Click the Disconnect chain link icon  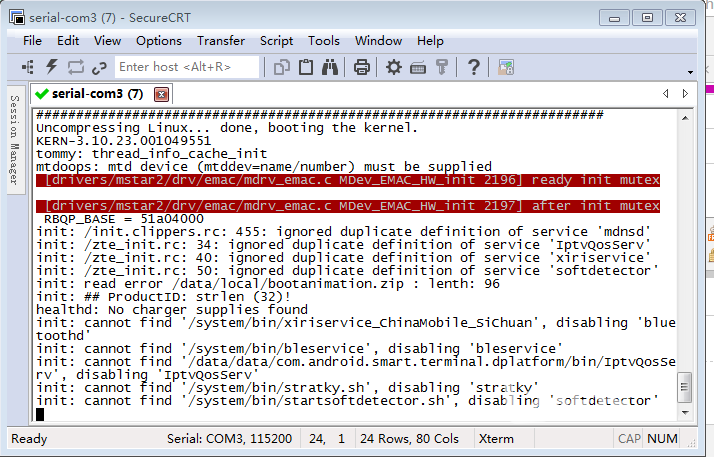99,68
